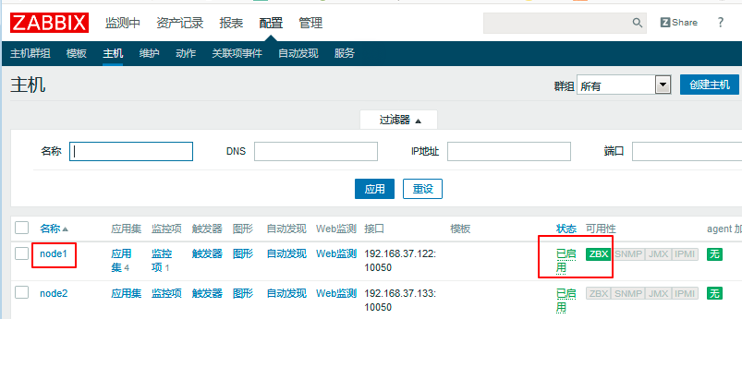Open the 群组 dropdown showing 所有

point(623,86)
